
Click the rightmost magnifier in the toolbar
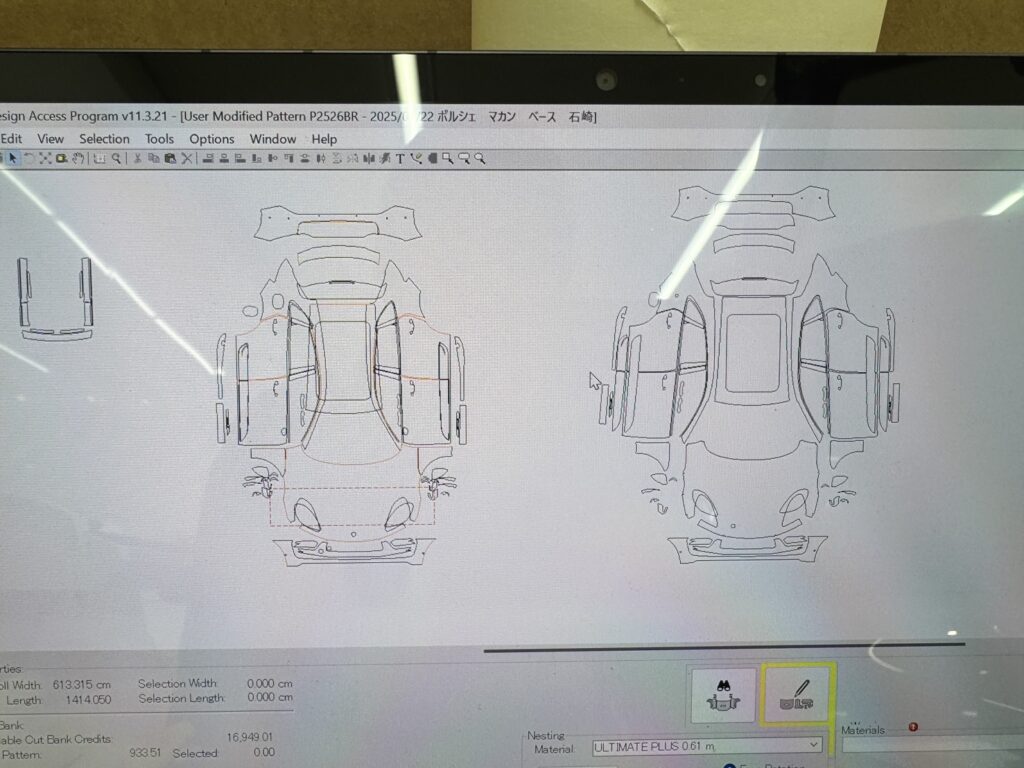480,158
